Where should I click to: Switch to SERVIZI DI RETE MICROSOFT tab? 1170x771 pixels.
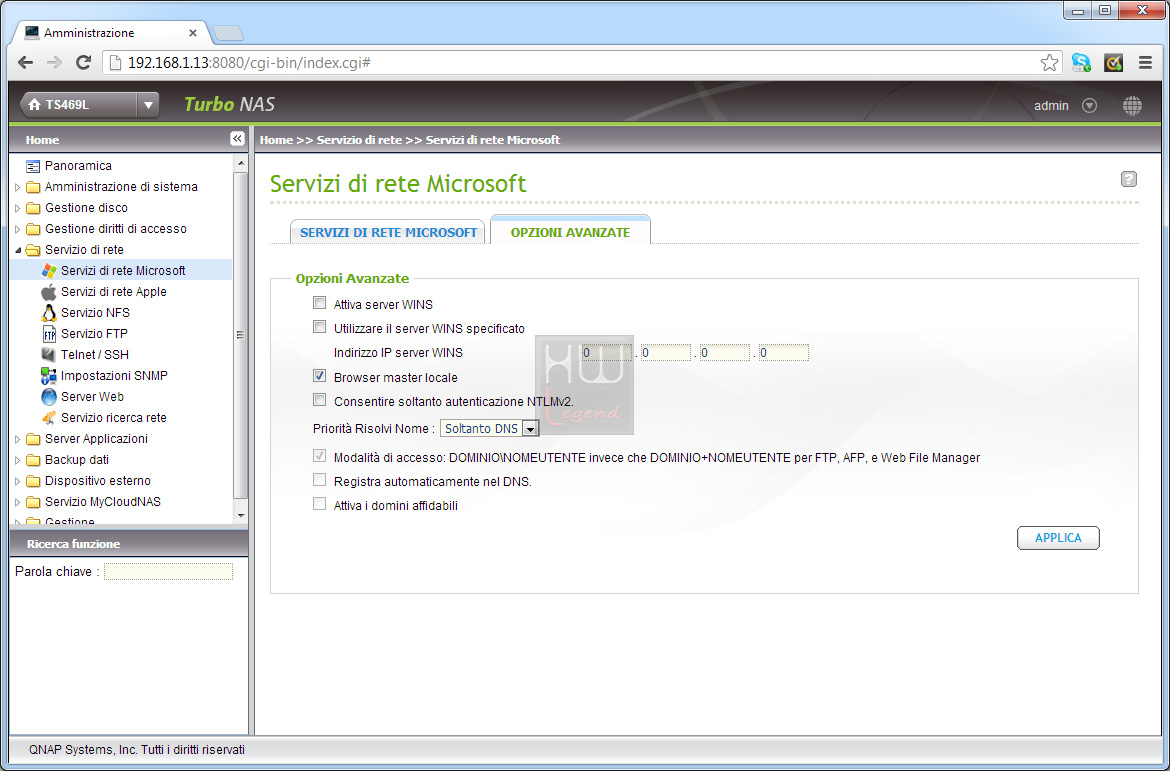(x=388, y=232)
